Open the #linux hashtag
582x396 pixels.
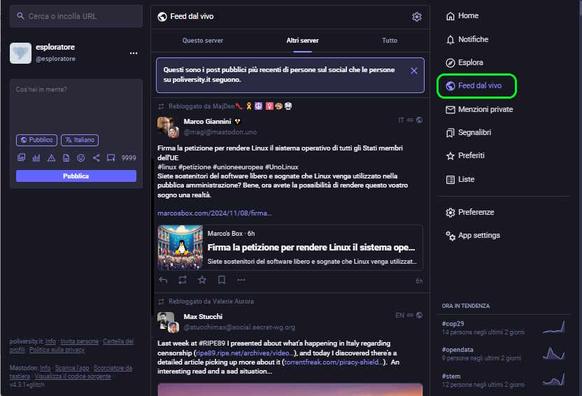point(167,167)
